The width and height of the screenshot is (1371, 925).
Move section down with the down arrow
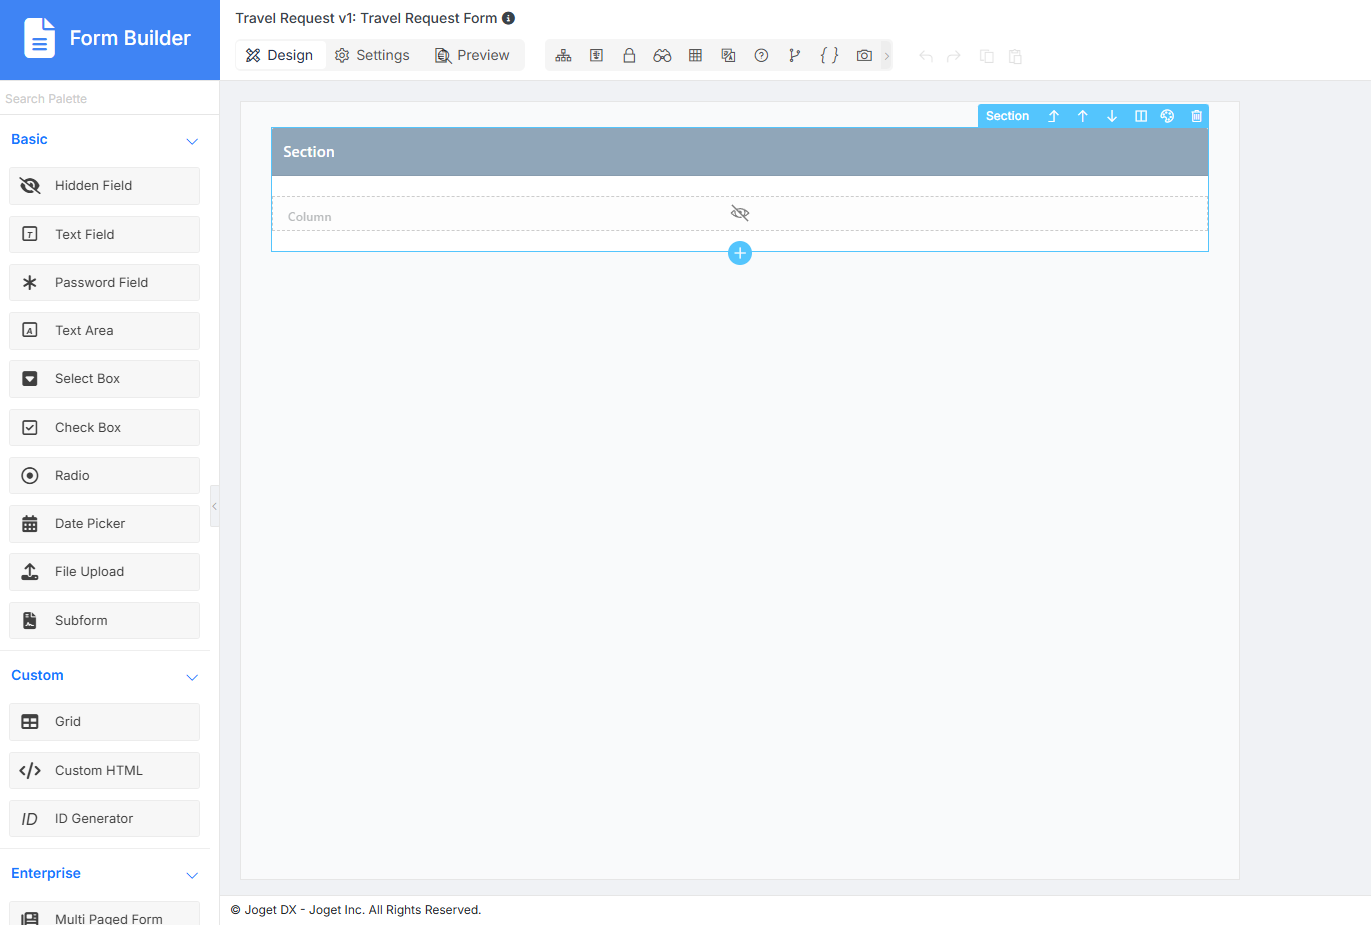coord(1111,116)
